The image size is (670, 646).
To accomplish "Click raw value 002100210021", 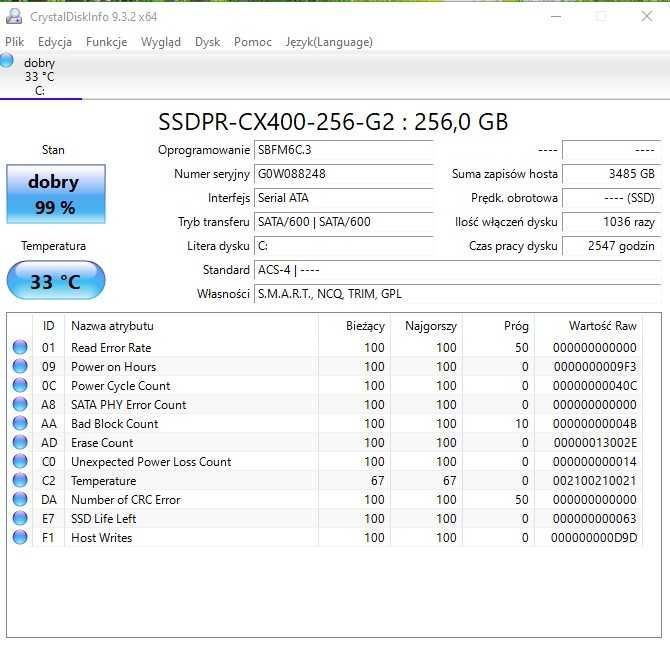I will pos(595,481).
